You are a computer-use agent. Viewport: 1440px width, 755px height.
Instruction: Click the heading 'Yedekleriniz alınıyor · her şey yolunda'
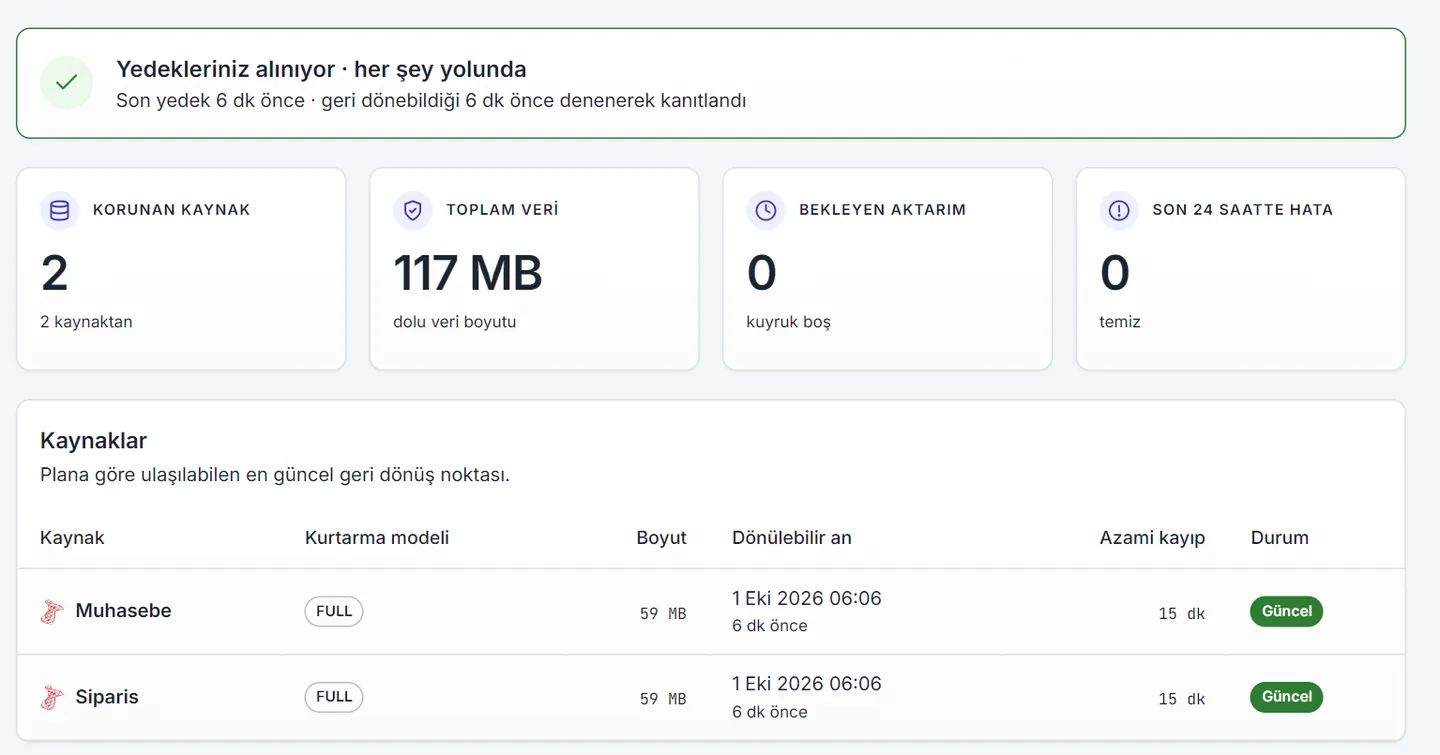click(x=321, y=70)
